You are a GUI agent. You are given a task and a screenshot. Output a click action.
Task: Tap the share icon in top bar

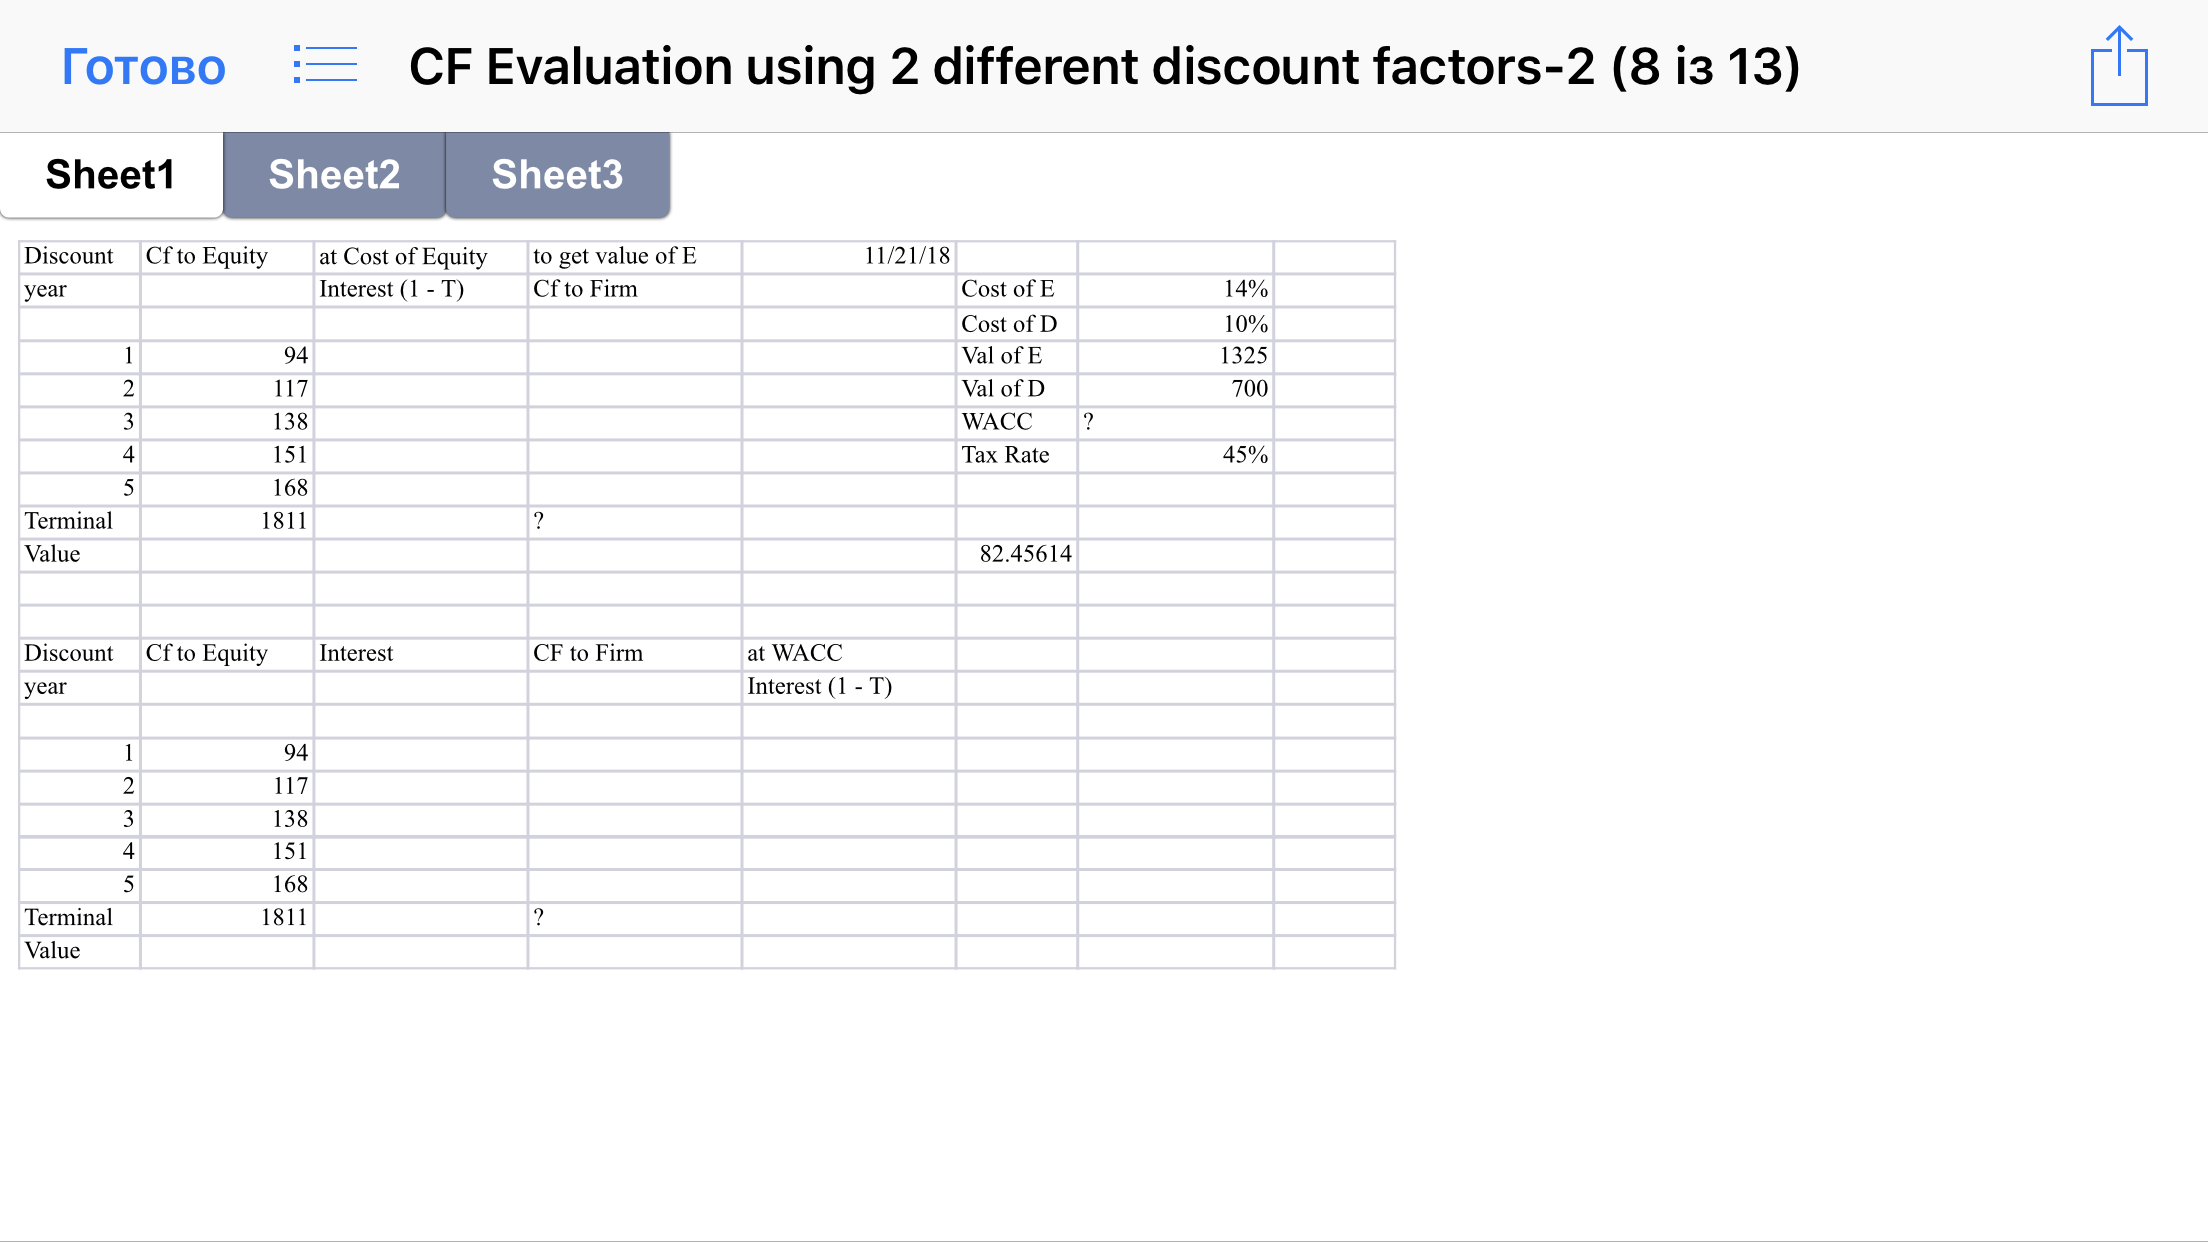click(x=2118, y=66)
